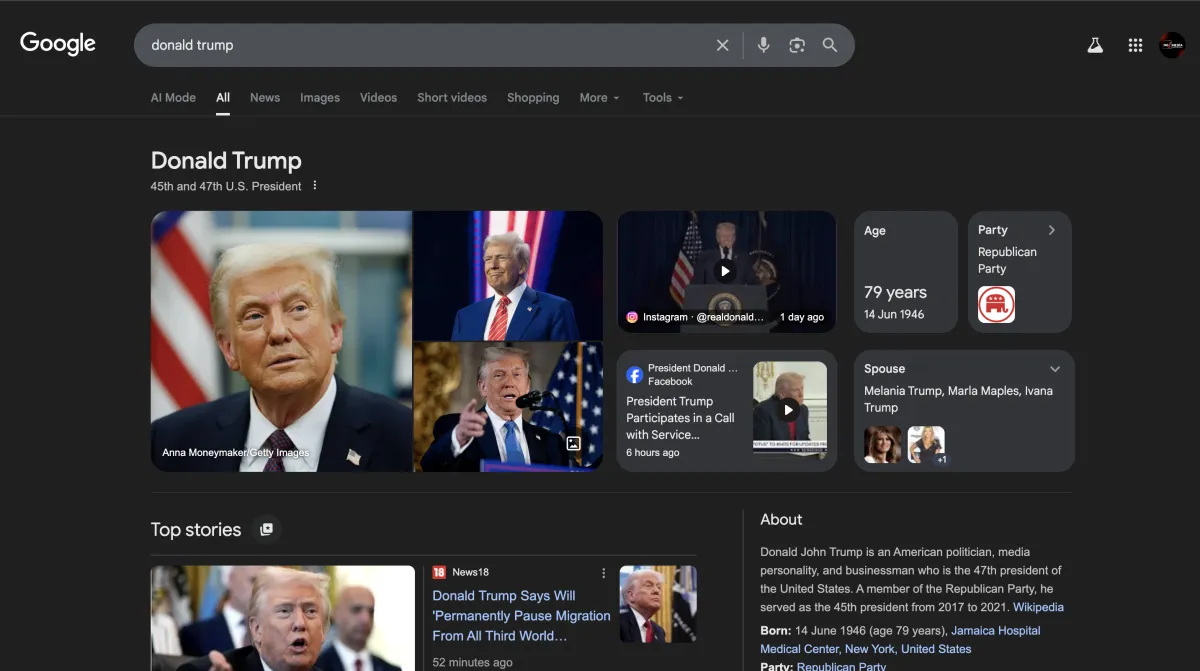Viewport: 1200px width, 671px height.
Task: Click the Google logo
Action: click(58, 44)
